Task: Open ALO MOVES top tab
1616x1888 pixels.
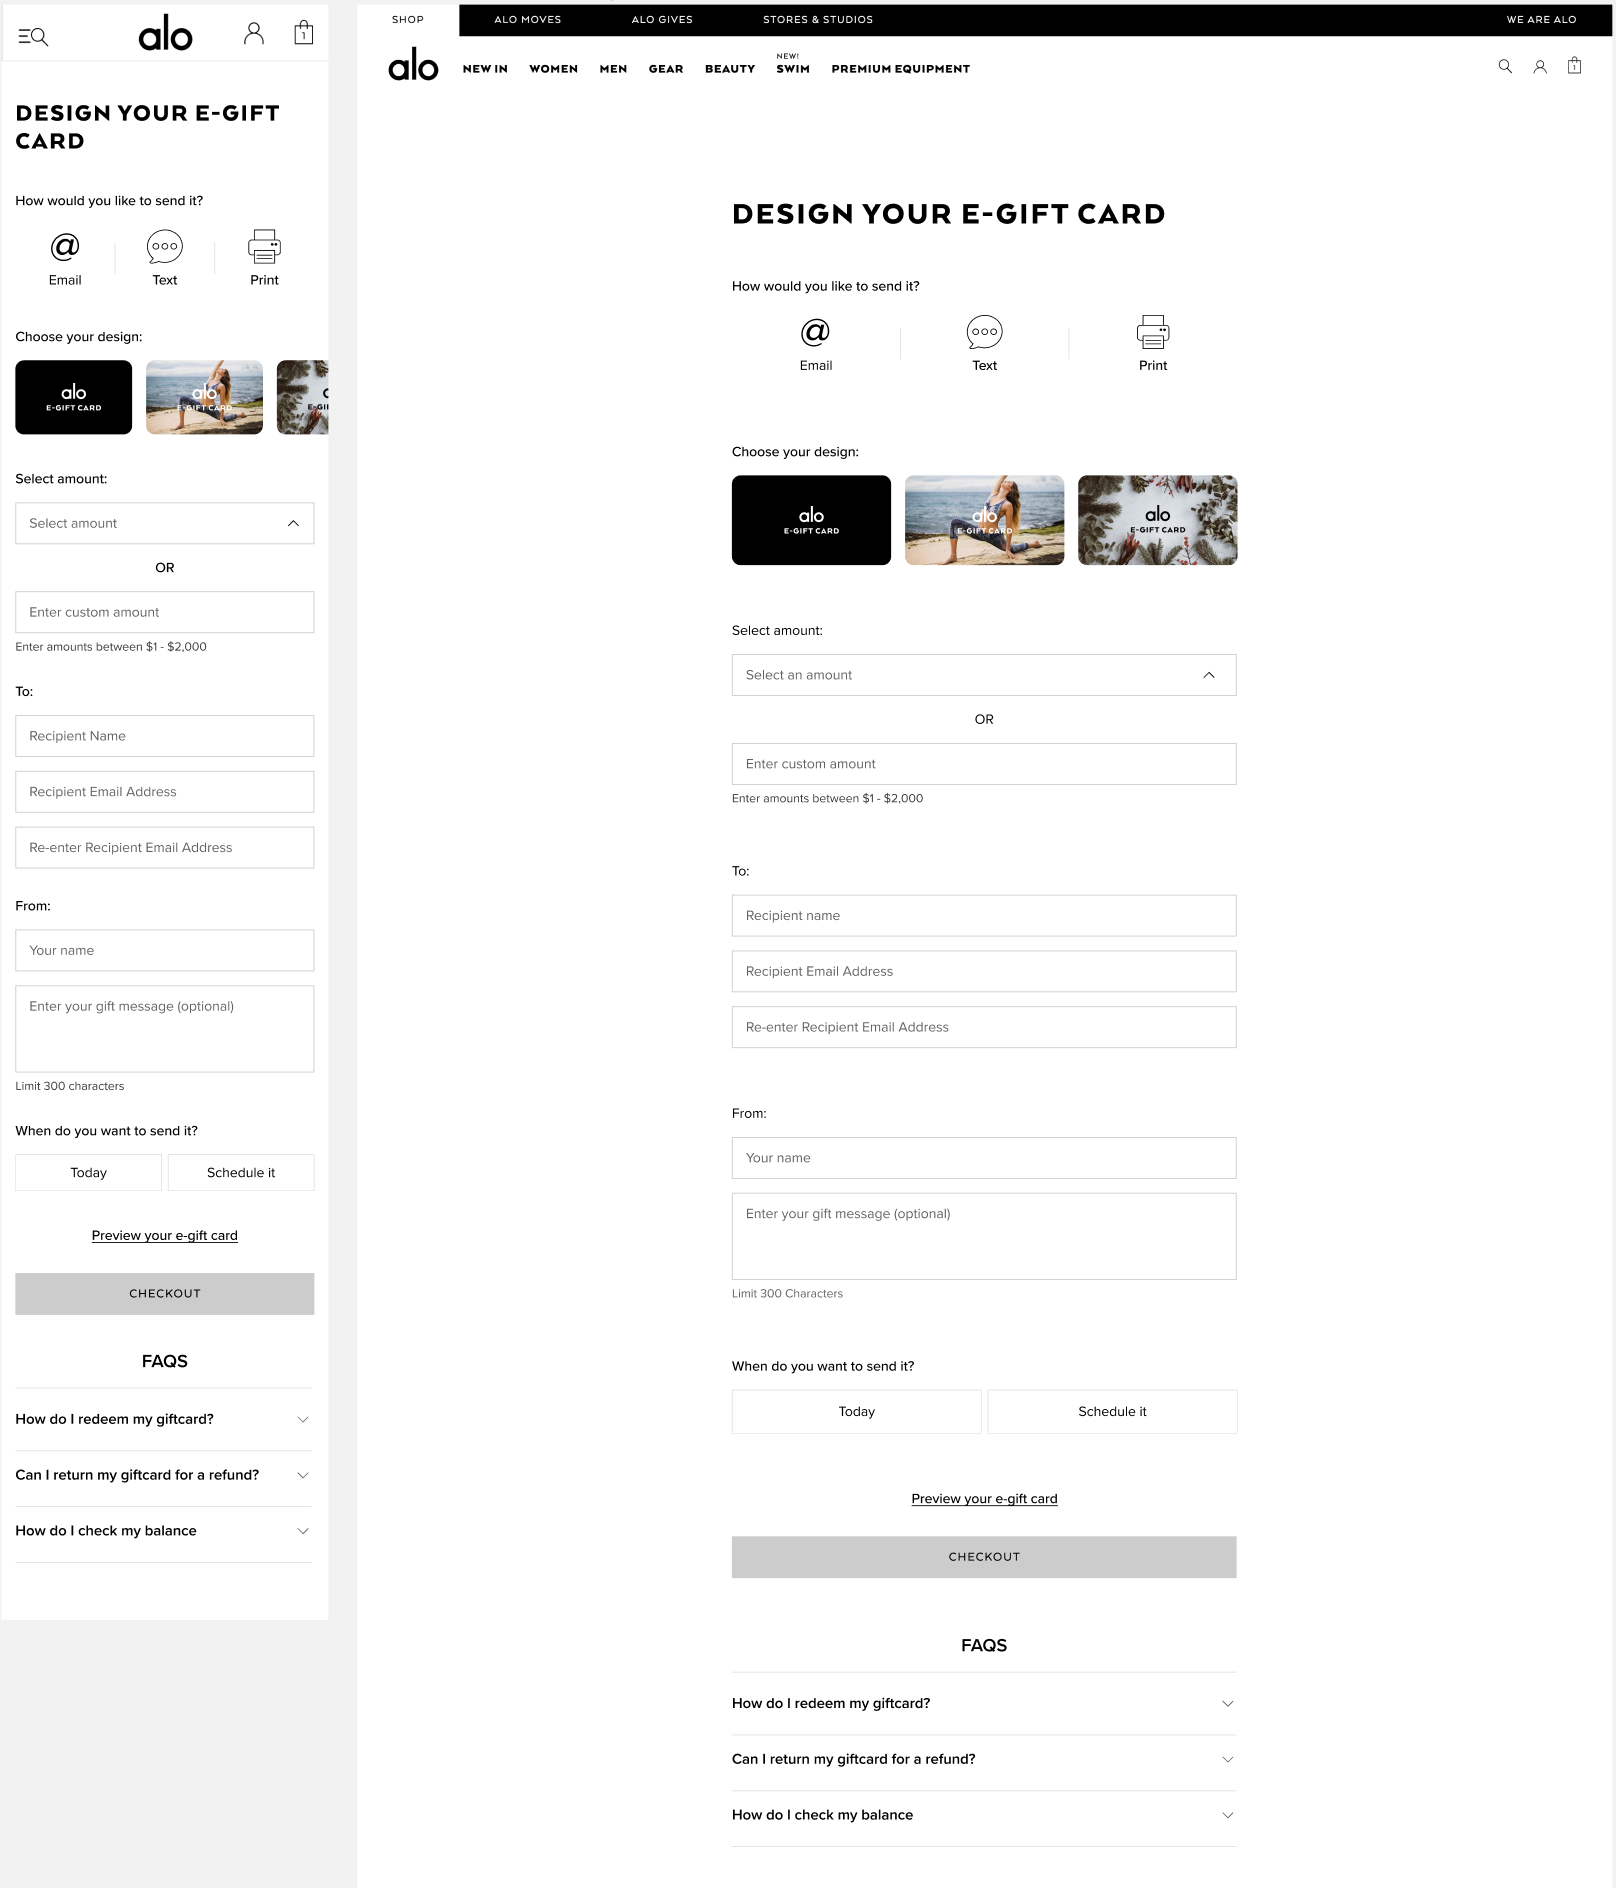Action: 528,19
